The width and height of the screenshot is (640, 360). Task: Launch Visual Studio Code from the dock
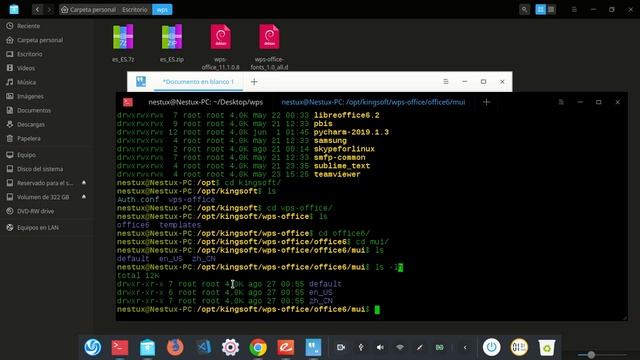[x=203, y=347]
